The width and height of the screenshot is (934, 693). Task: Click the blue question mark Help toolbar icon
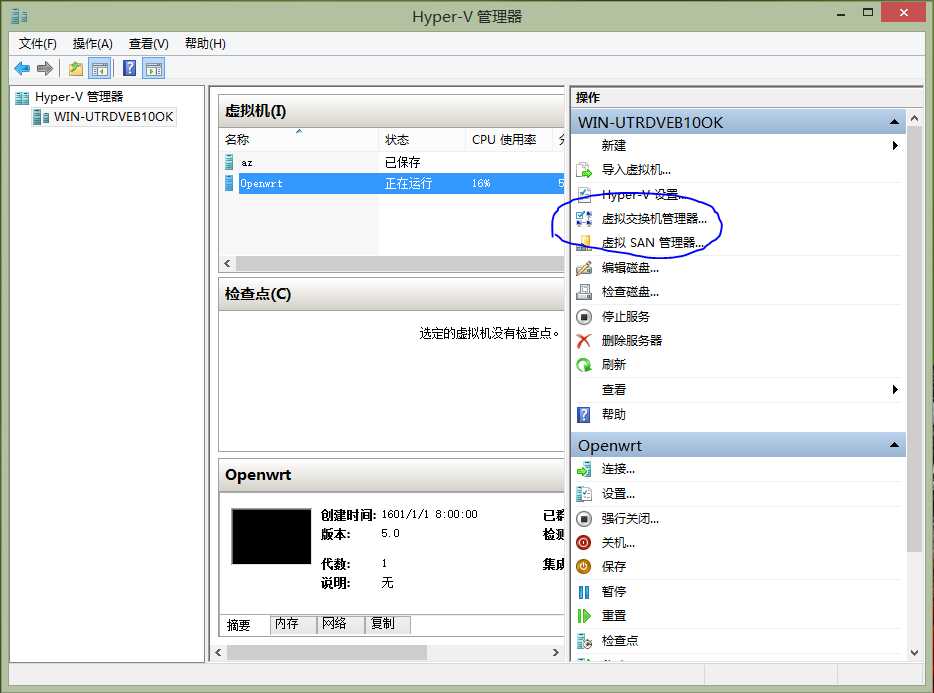click(x=129, y=69)
